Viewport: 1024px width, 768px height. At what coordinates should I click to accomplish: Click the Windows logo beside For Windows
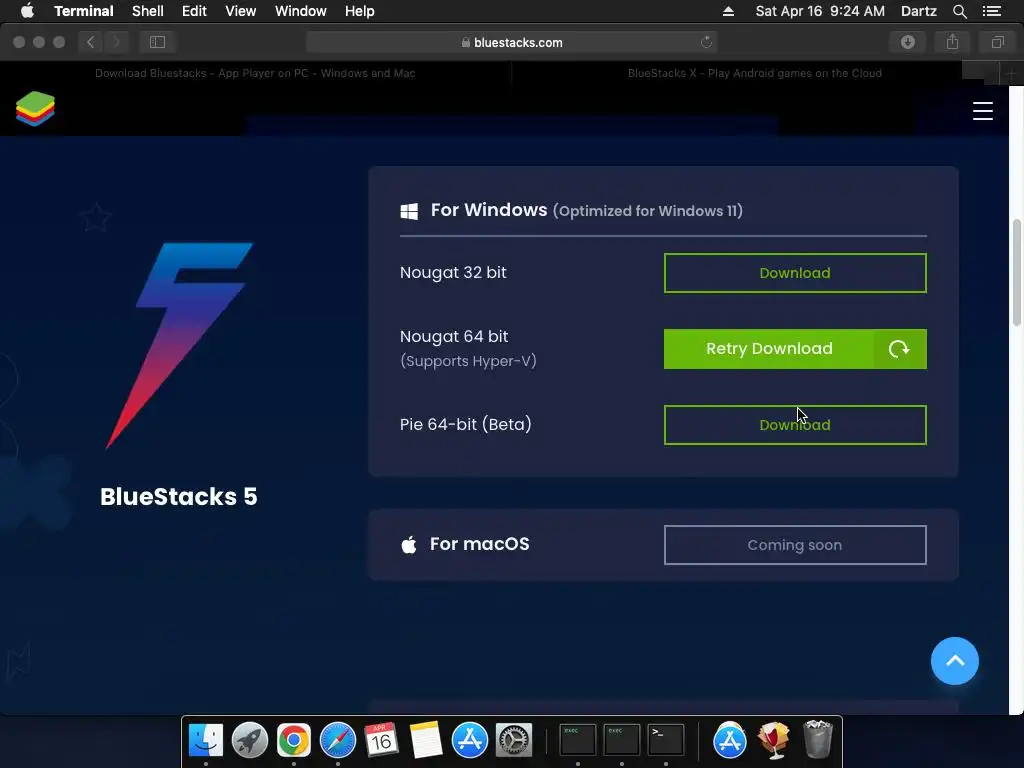click(409, 211)
